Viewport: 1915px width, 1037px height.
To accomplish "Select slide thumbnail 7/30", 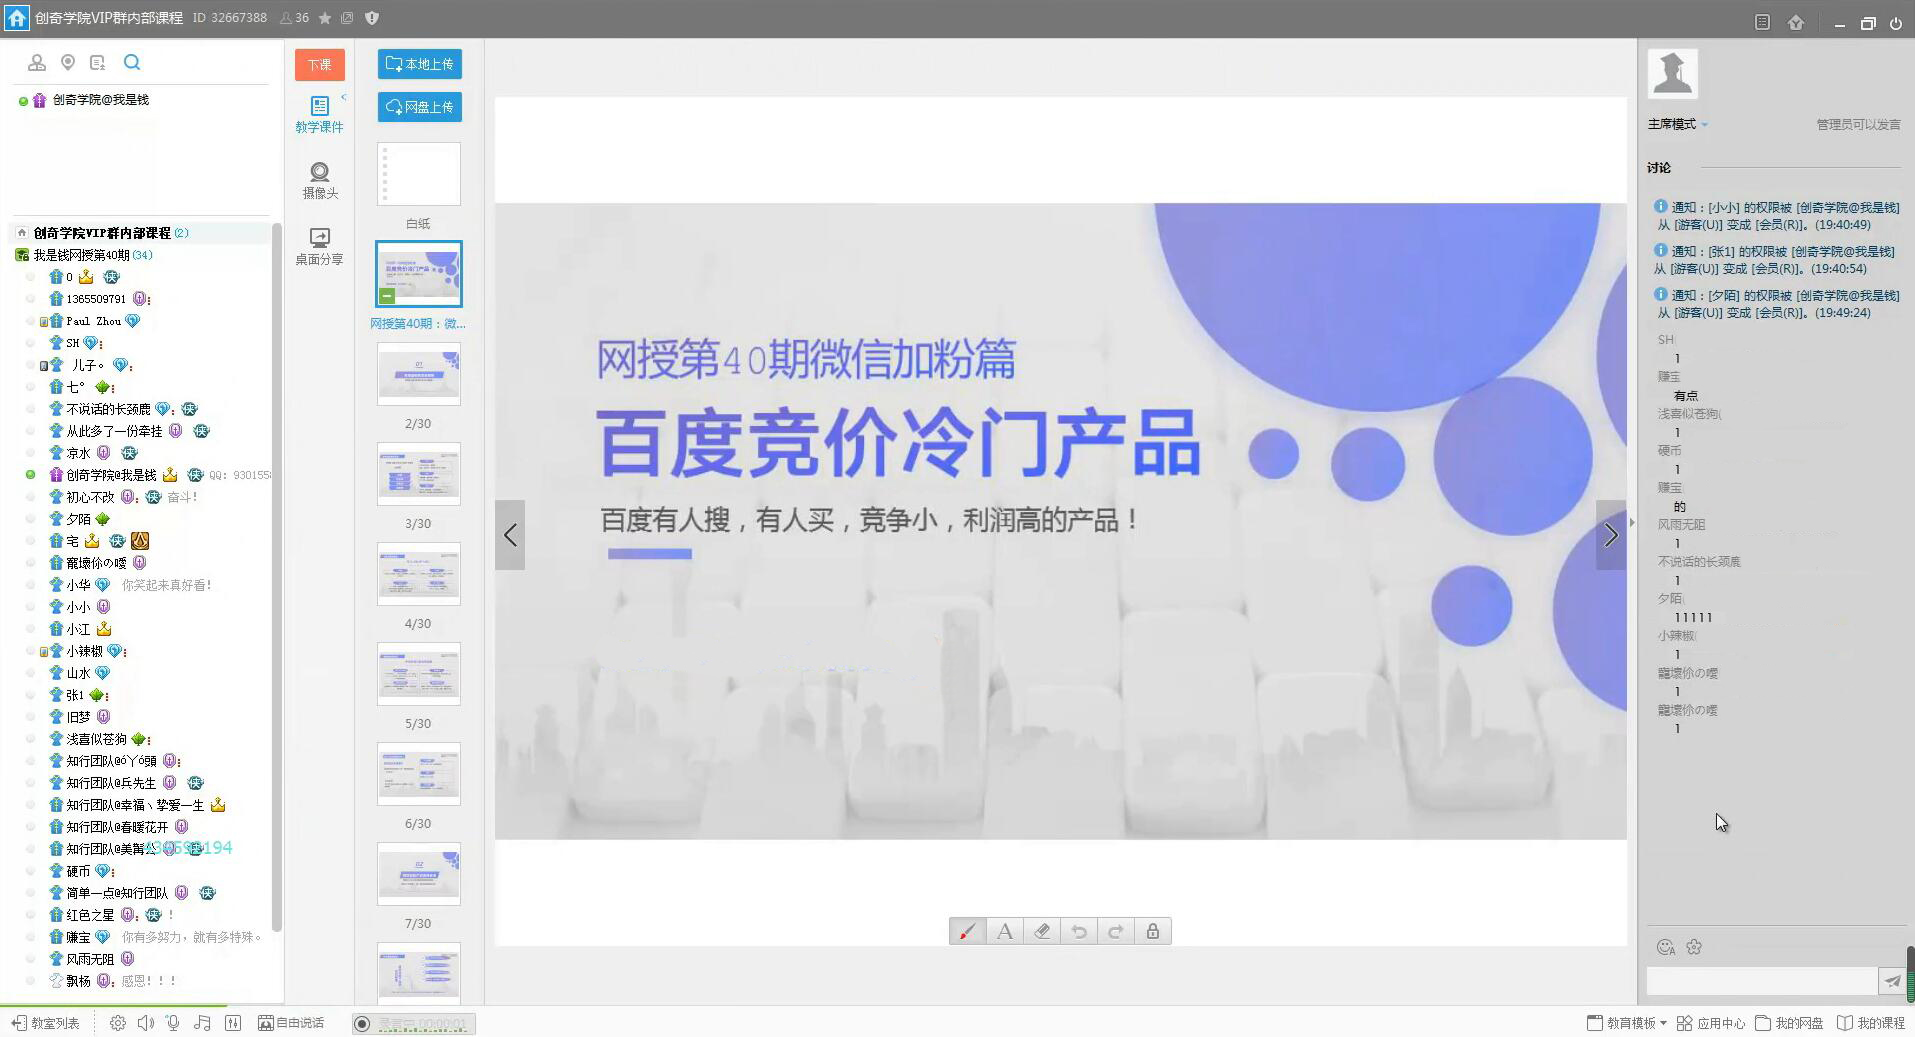I will pyautogui.click(x=418, y=874).
